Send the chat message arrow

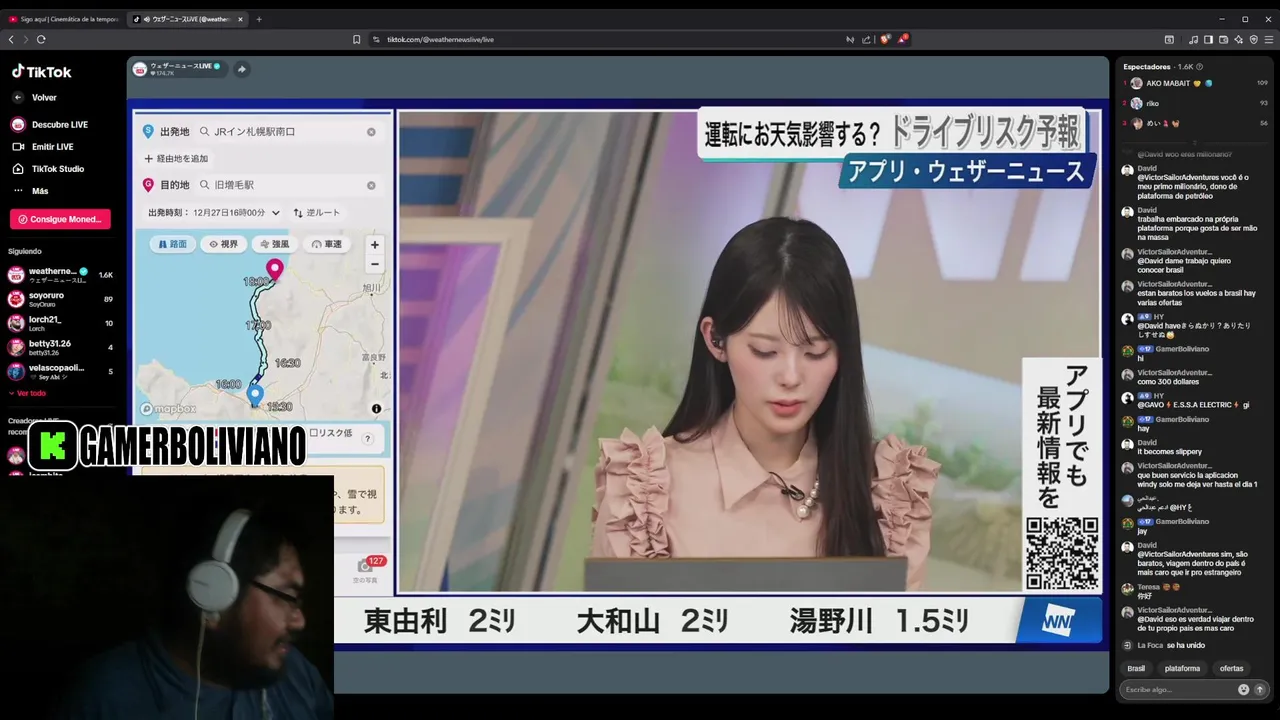pyautogui.click(x=1259, y=689)
